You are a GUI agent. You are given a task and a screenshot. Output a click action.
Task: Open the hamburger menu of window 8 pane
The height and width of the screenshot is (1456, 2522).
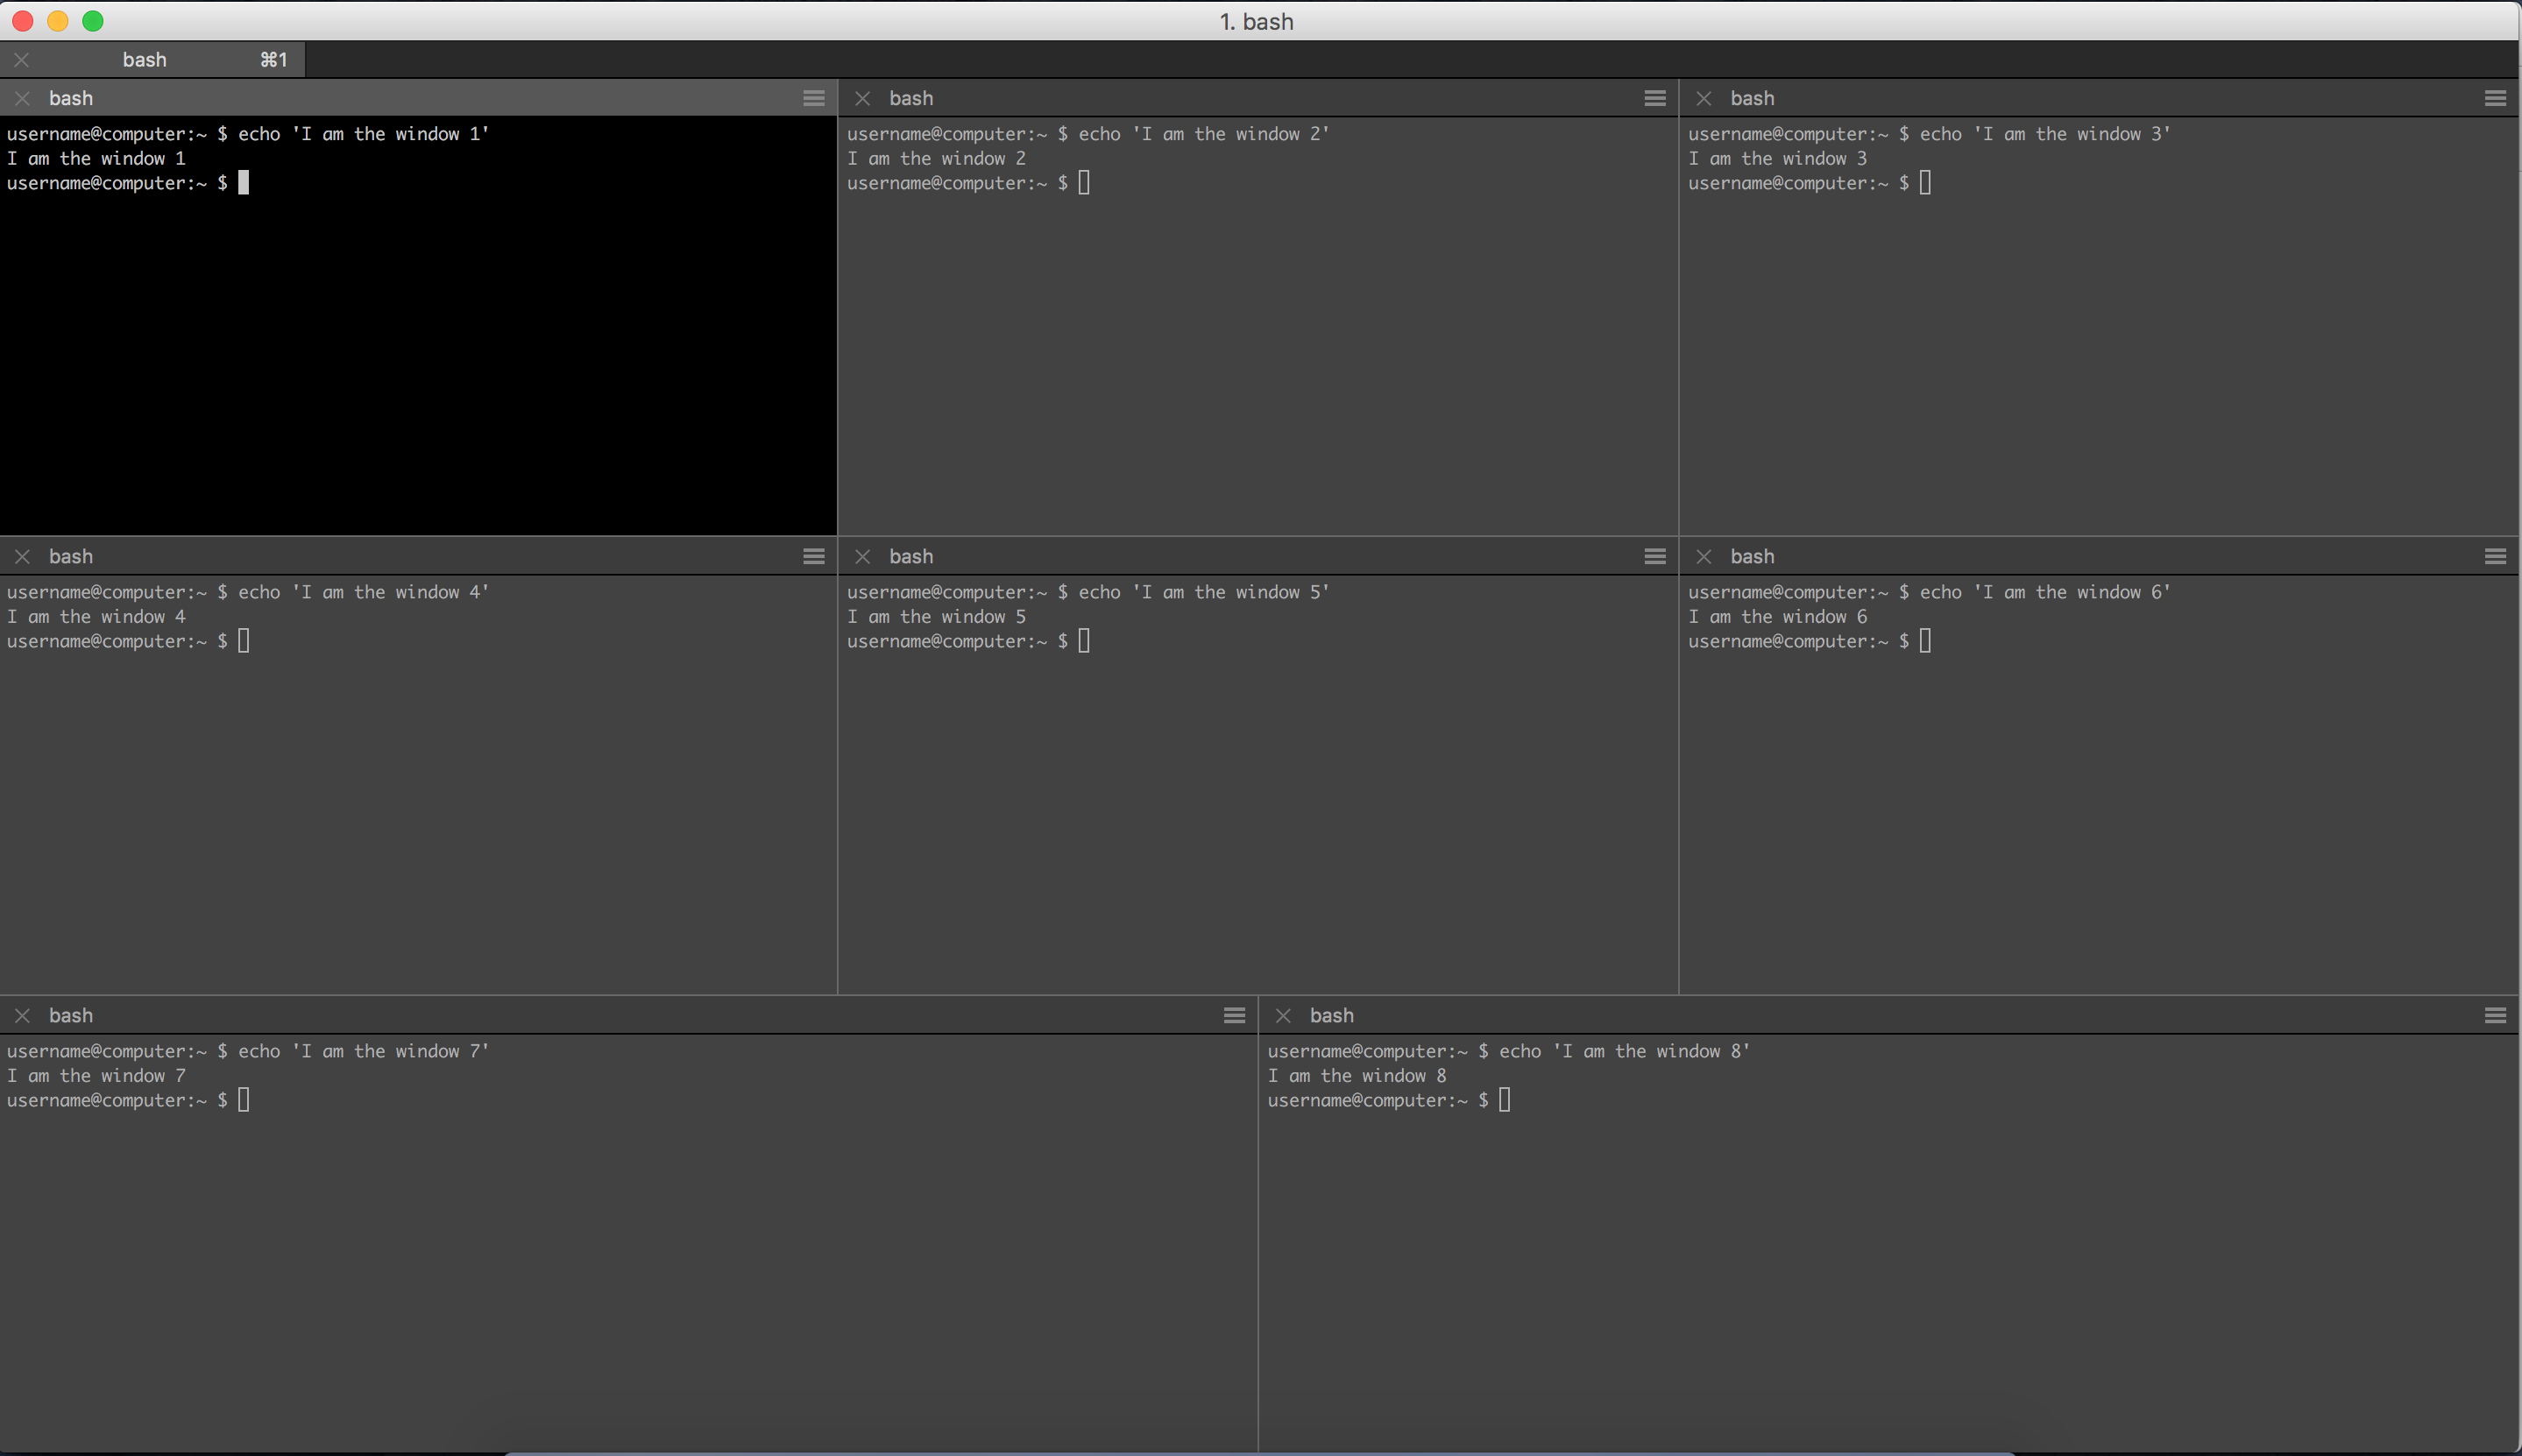(2495, 1015)
